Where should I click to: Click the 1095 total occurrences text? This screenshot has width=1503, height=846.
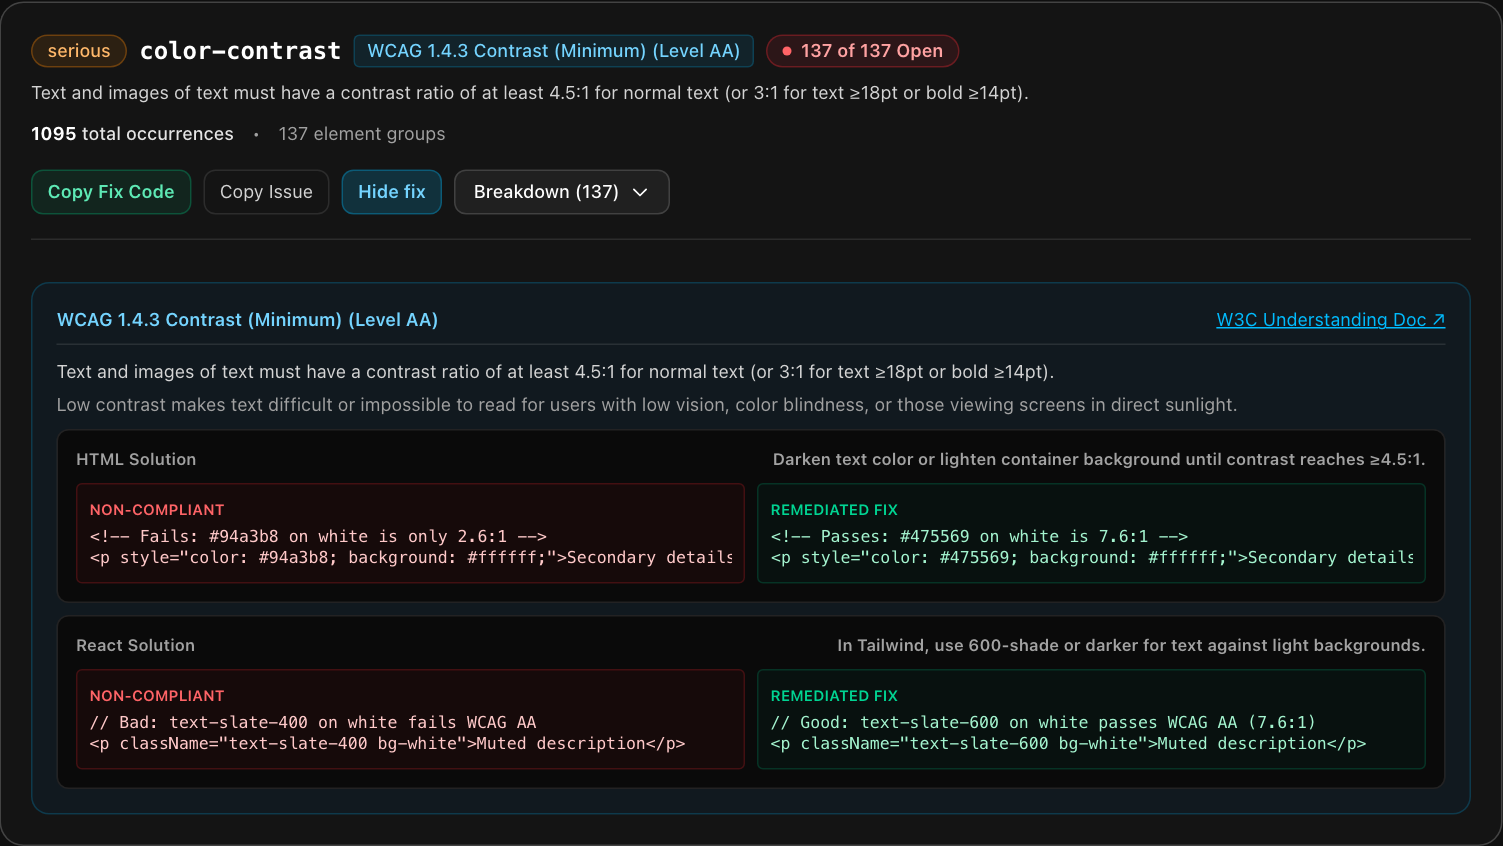point(132,134)
